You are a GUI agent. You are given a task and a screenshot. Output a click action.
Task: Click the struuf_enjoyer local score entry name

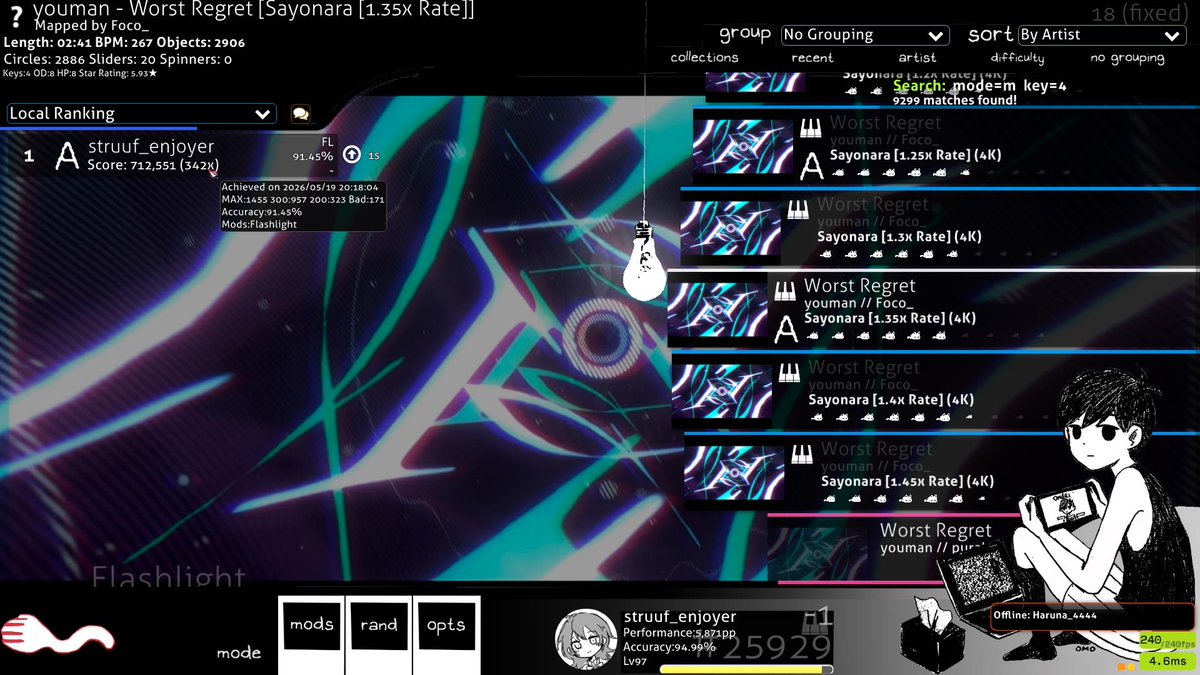click(x=151, y=147)
